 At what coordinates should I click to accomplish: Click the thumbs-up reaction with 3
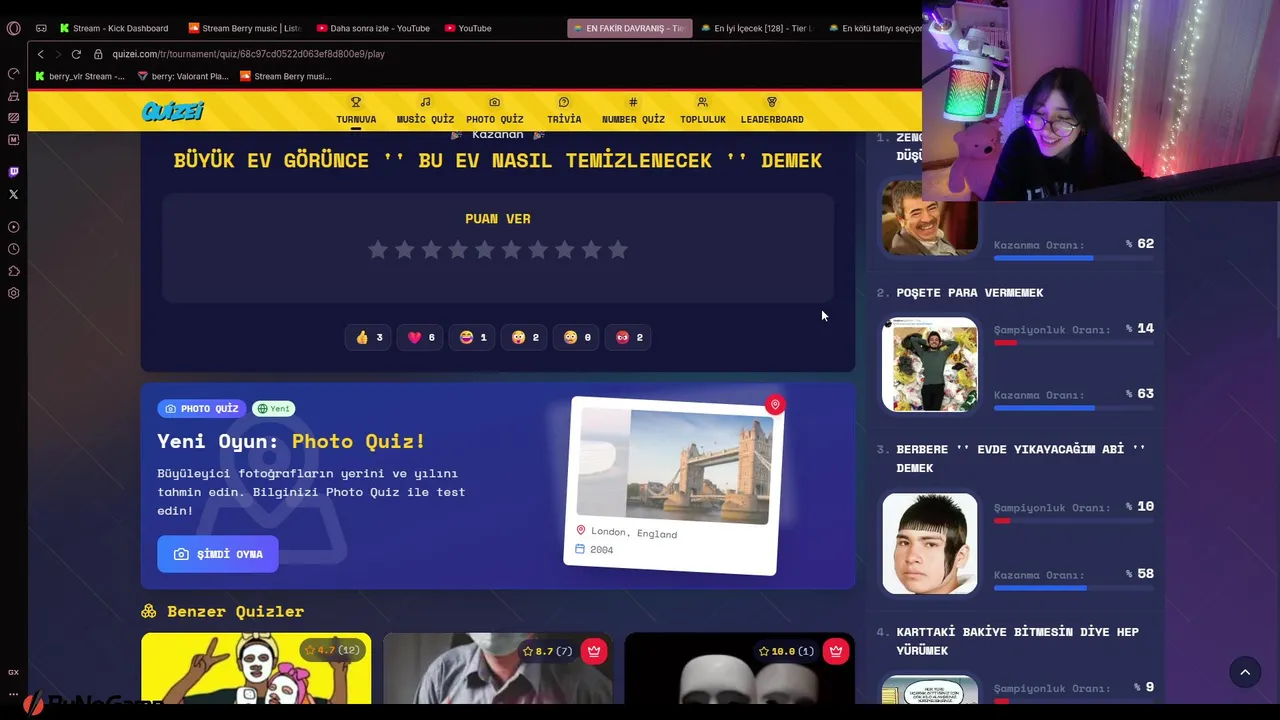368,337
